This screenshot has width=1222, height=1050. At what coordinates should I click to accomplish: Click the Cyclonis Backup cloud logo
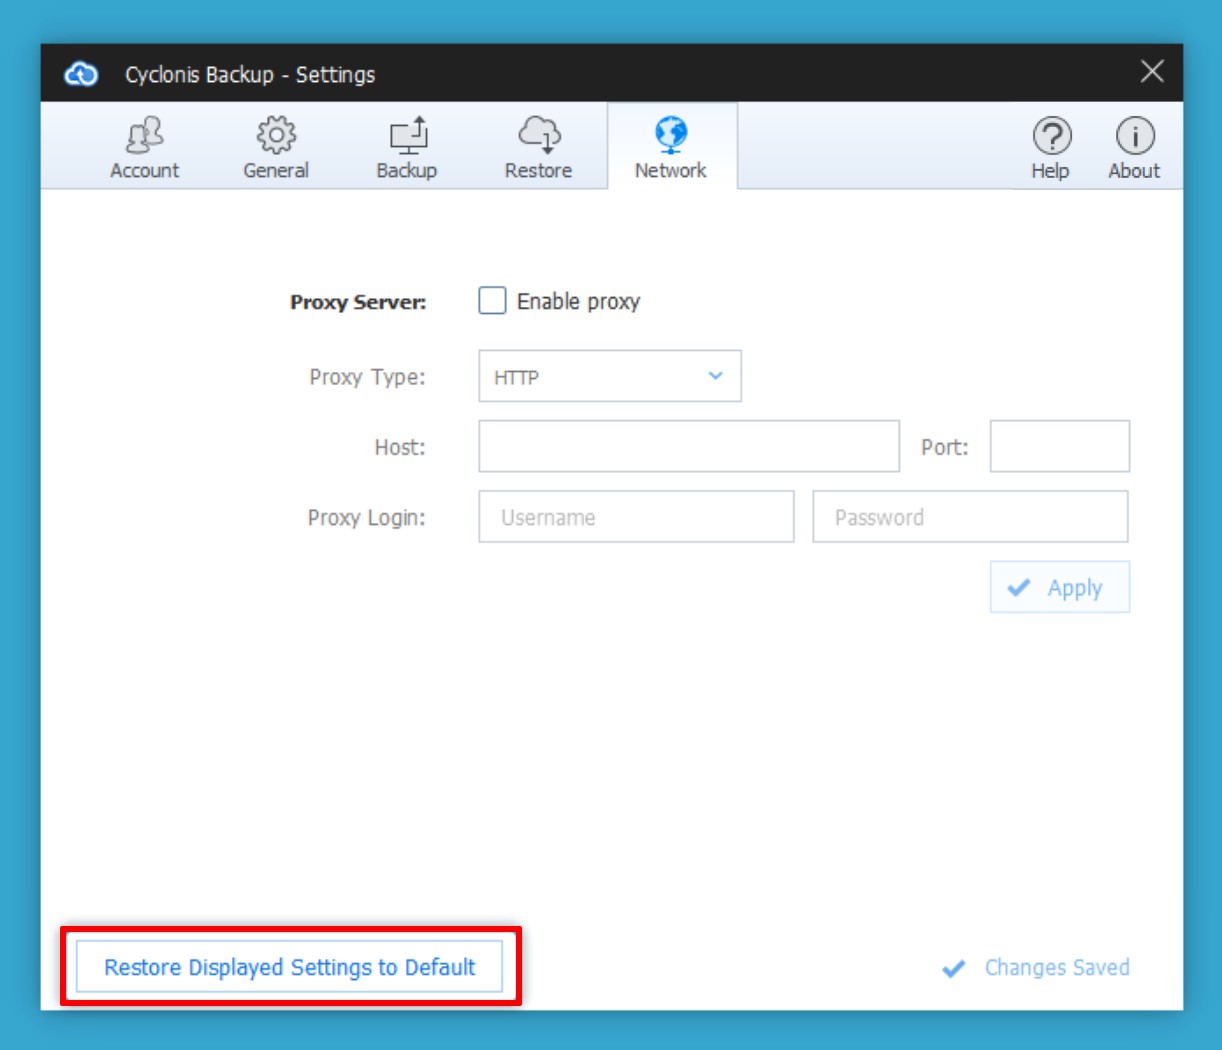(81, 74)
